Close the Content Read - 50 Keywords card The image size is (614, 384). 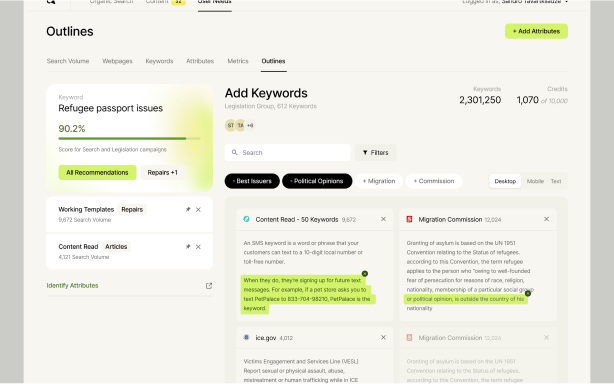[x=383, y=219]
